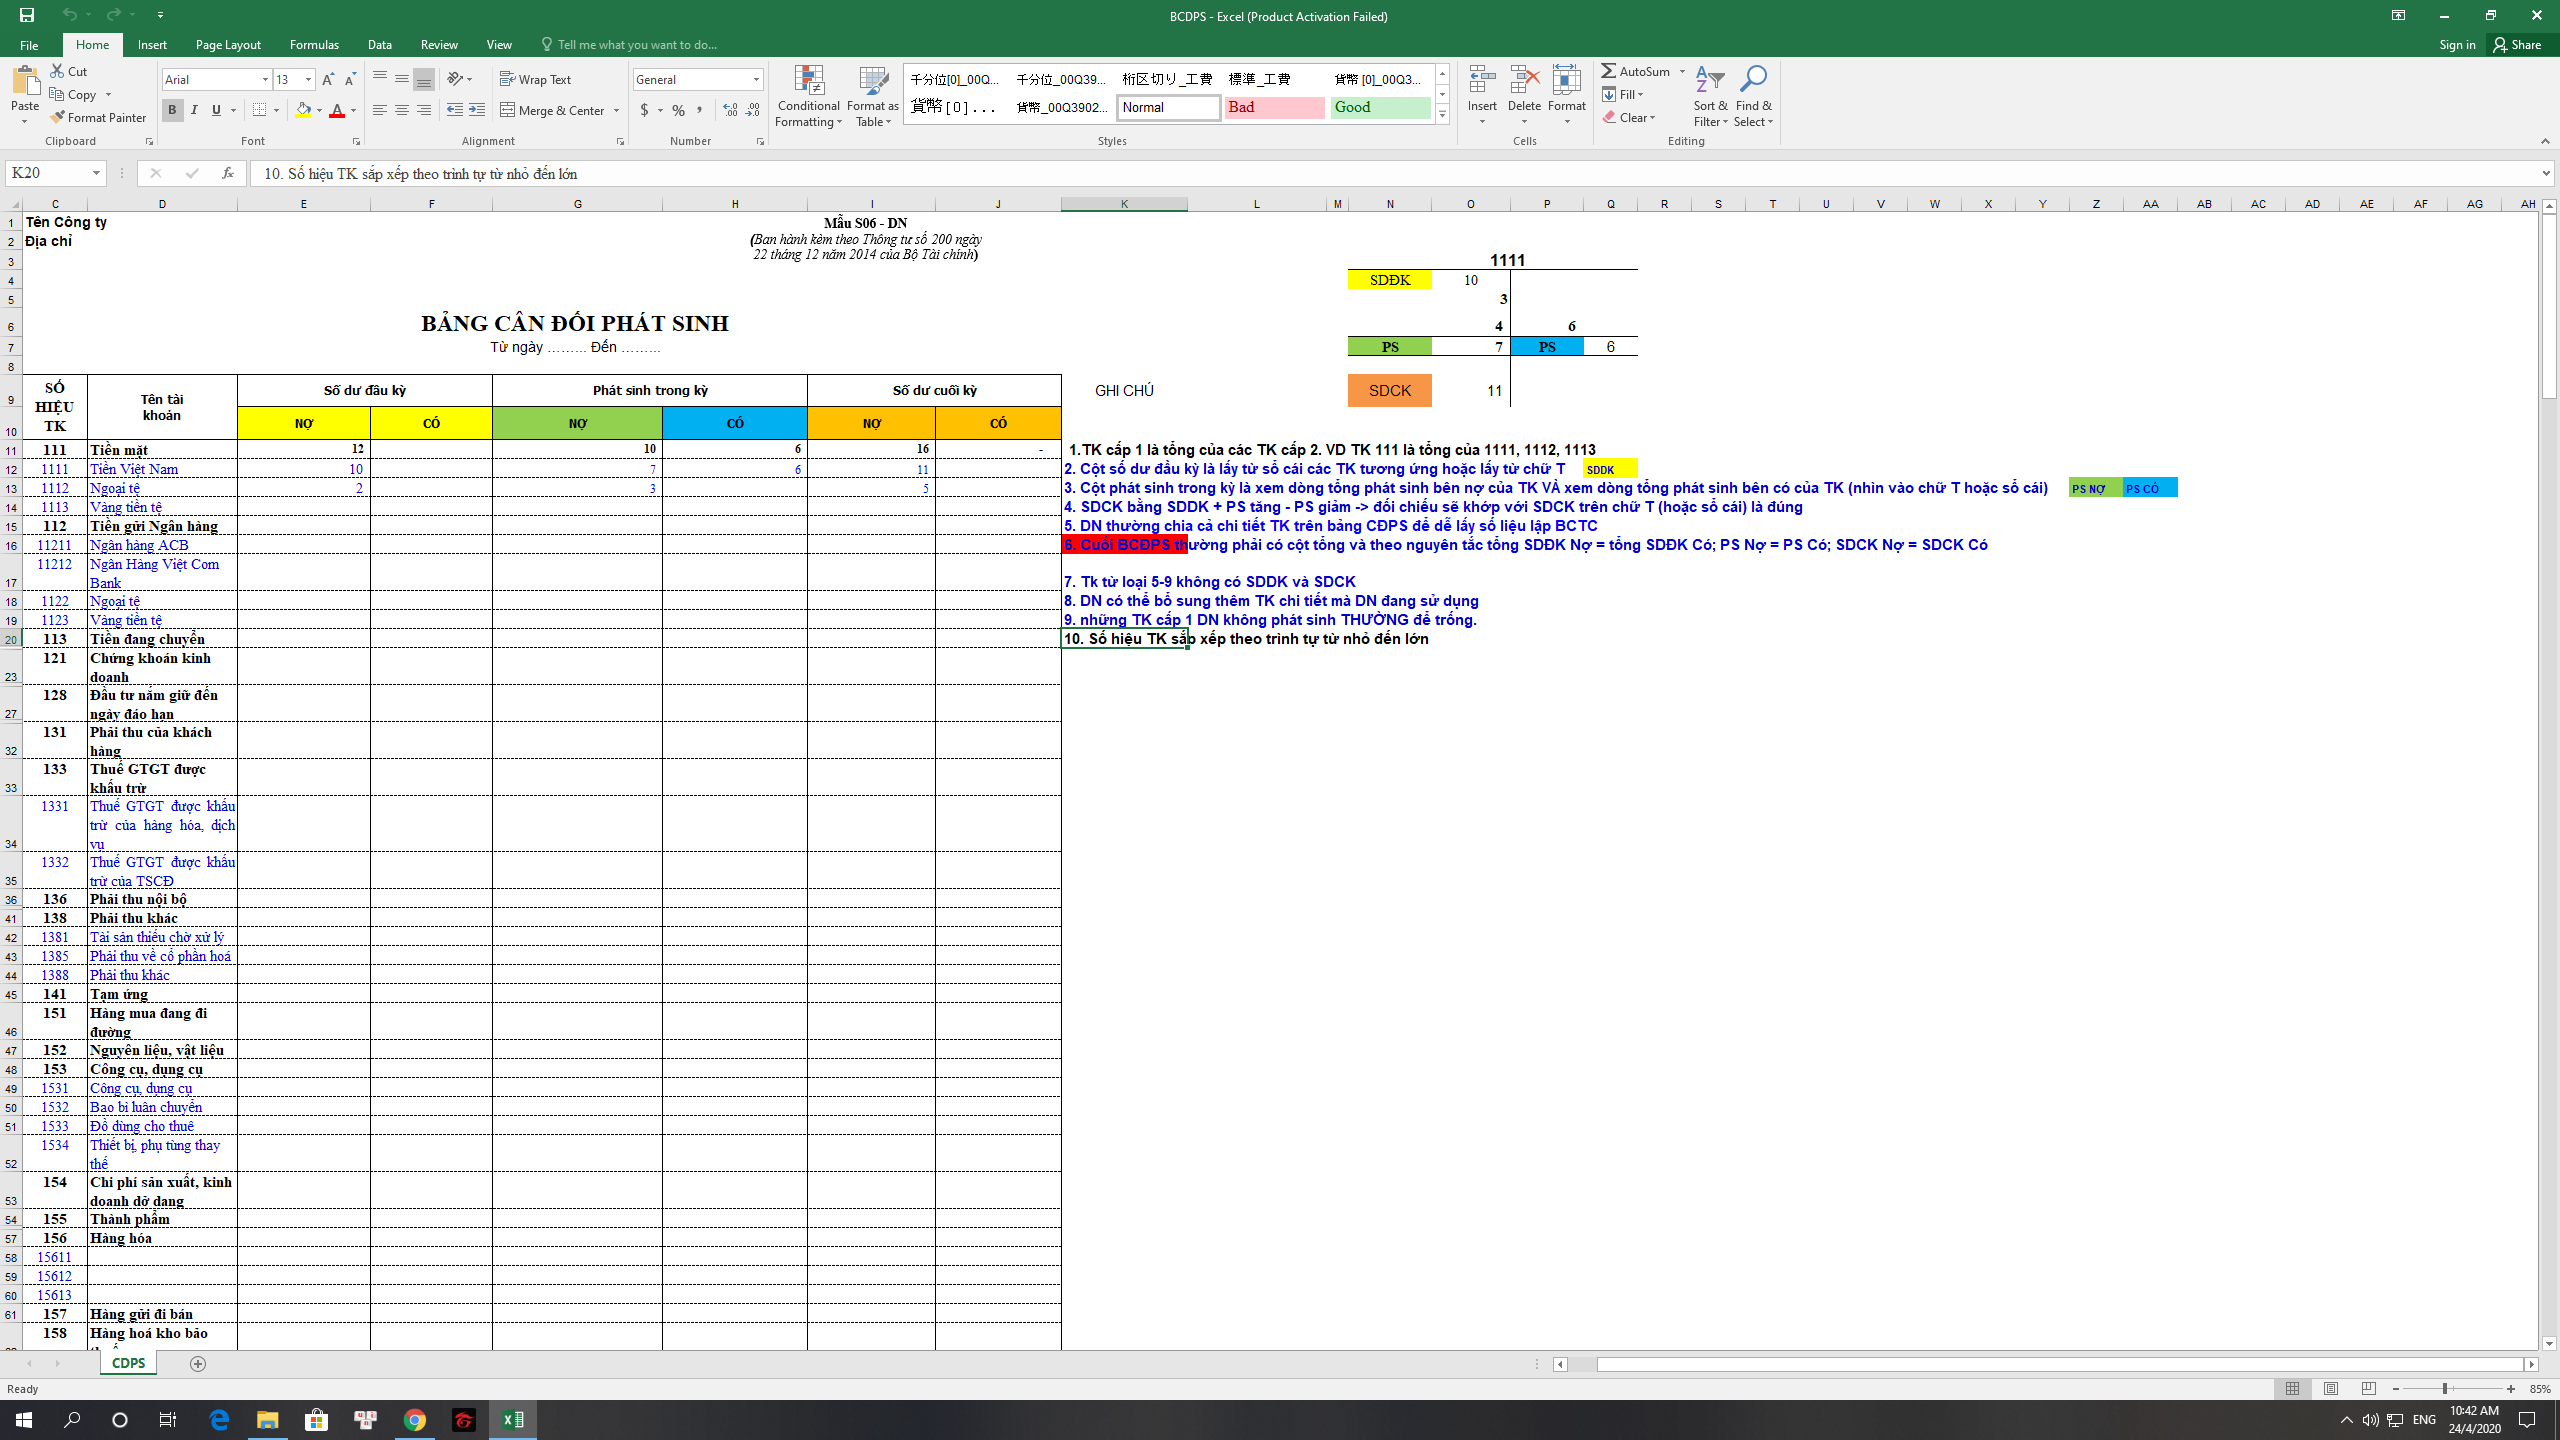Open the Name Box dropdown arrow

(x=96, y=173)
